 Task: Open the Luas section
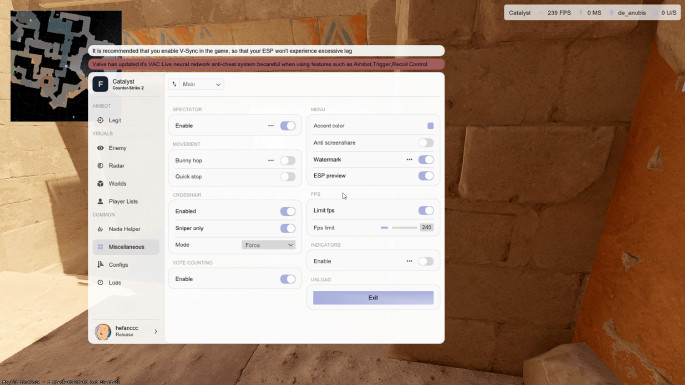(x=126, y=283)
